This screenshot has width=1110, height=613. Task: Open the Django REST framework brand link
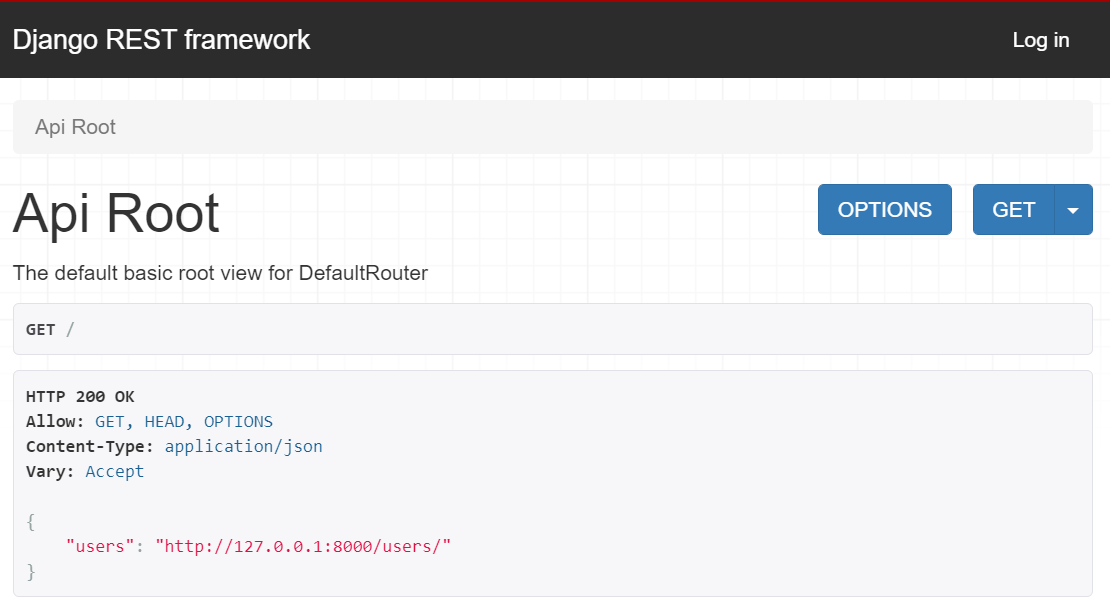pyautogui.click(x=161, y=40)
